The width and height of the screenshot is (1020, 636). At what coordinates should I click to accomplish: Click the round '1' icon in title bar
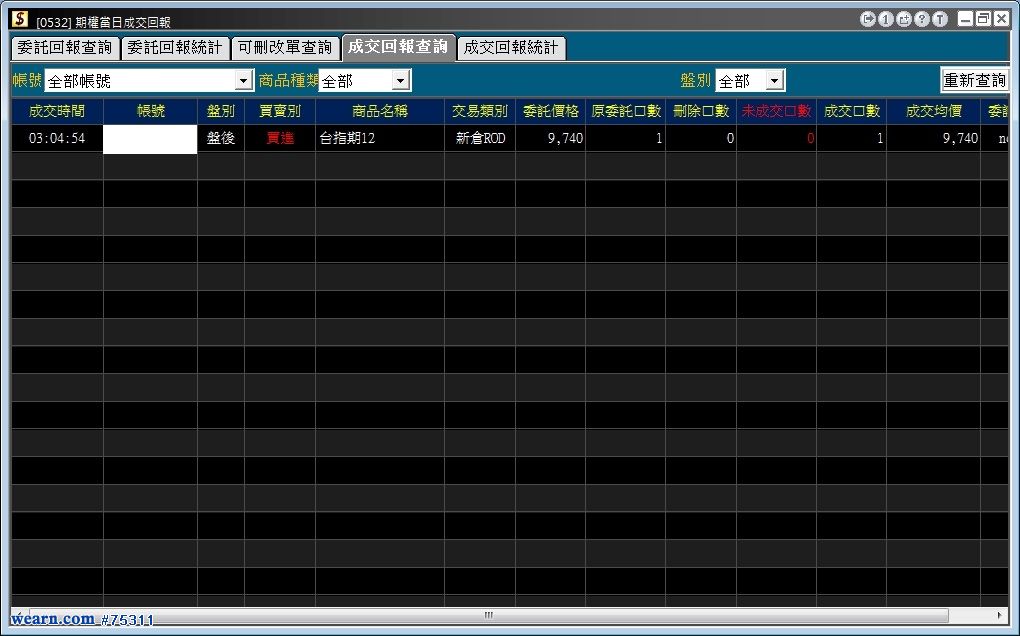[x=886, y=20]
